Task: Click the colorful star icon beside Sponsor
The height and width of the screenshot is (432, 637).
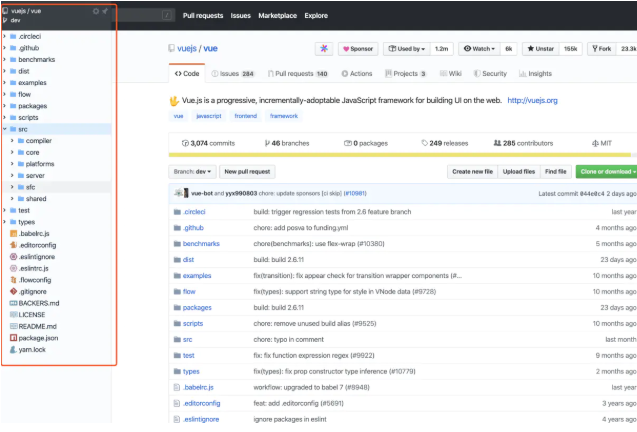Action: click(324, 49)
